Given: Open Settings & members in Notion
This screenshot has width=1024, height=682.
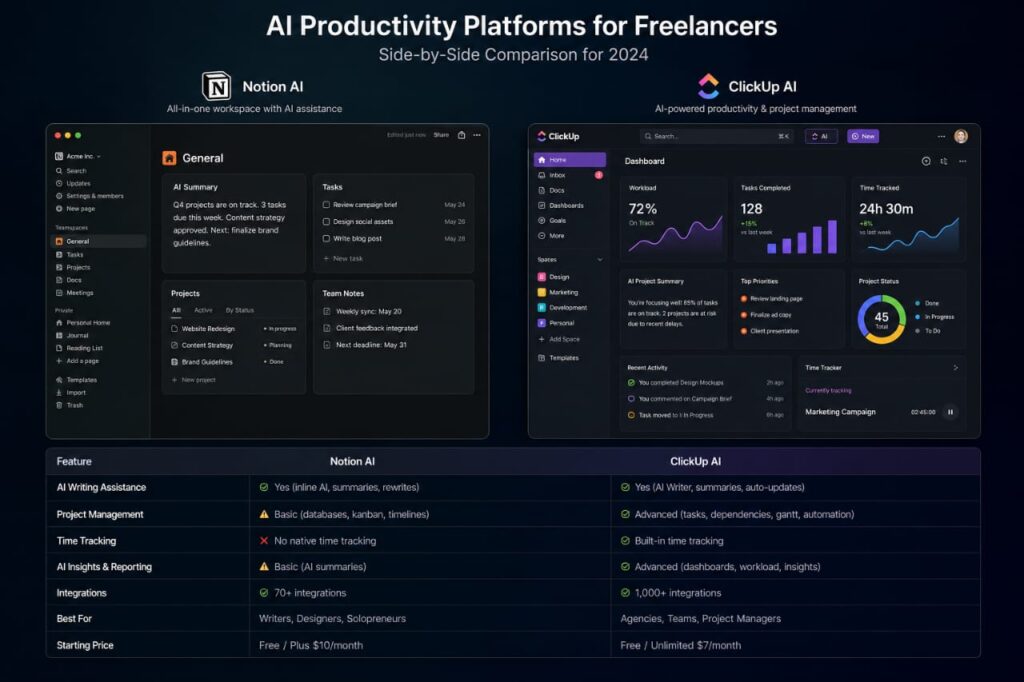Looking at the screenshot, I should [x=89, y=196].
